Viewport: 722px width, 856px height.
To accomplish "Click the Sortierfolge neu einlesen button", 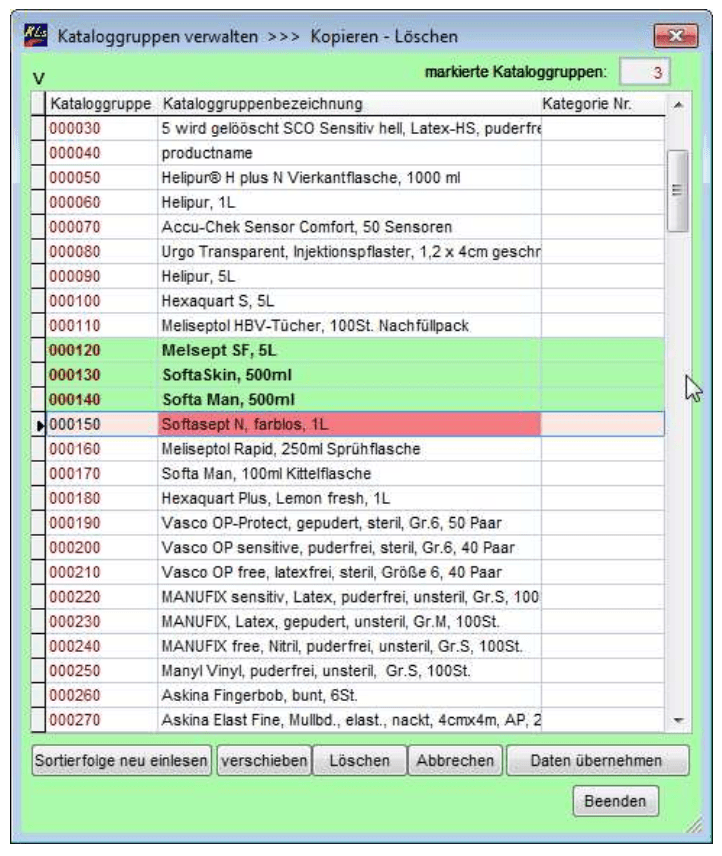I will pyautogui.click(x=121, y=760).
